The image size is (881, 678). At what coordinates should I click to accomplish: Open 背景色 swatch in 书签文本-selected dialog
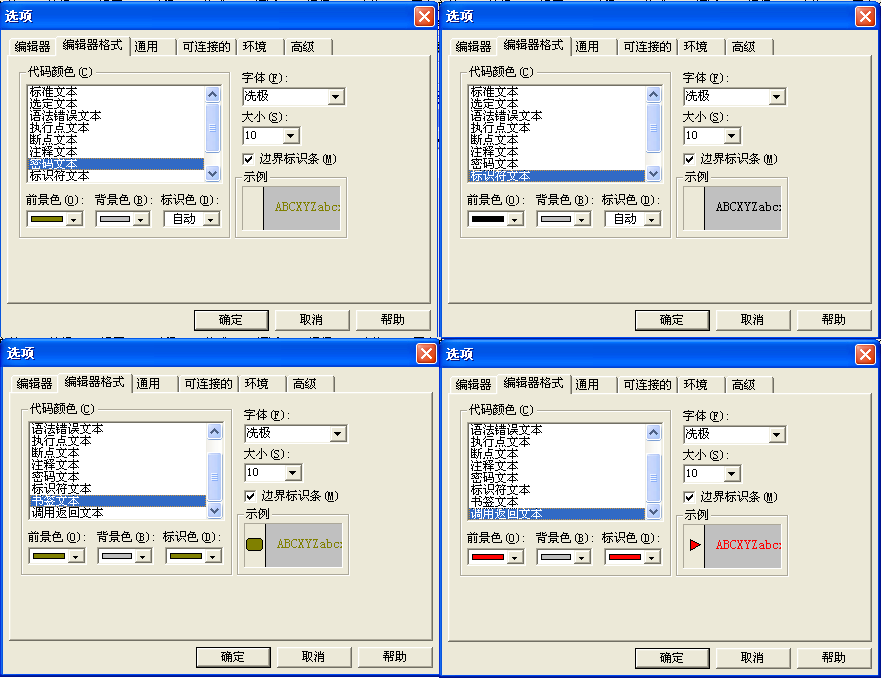(125, 556)
